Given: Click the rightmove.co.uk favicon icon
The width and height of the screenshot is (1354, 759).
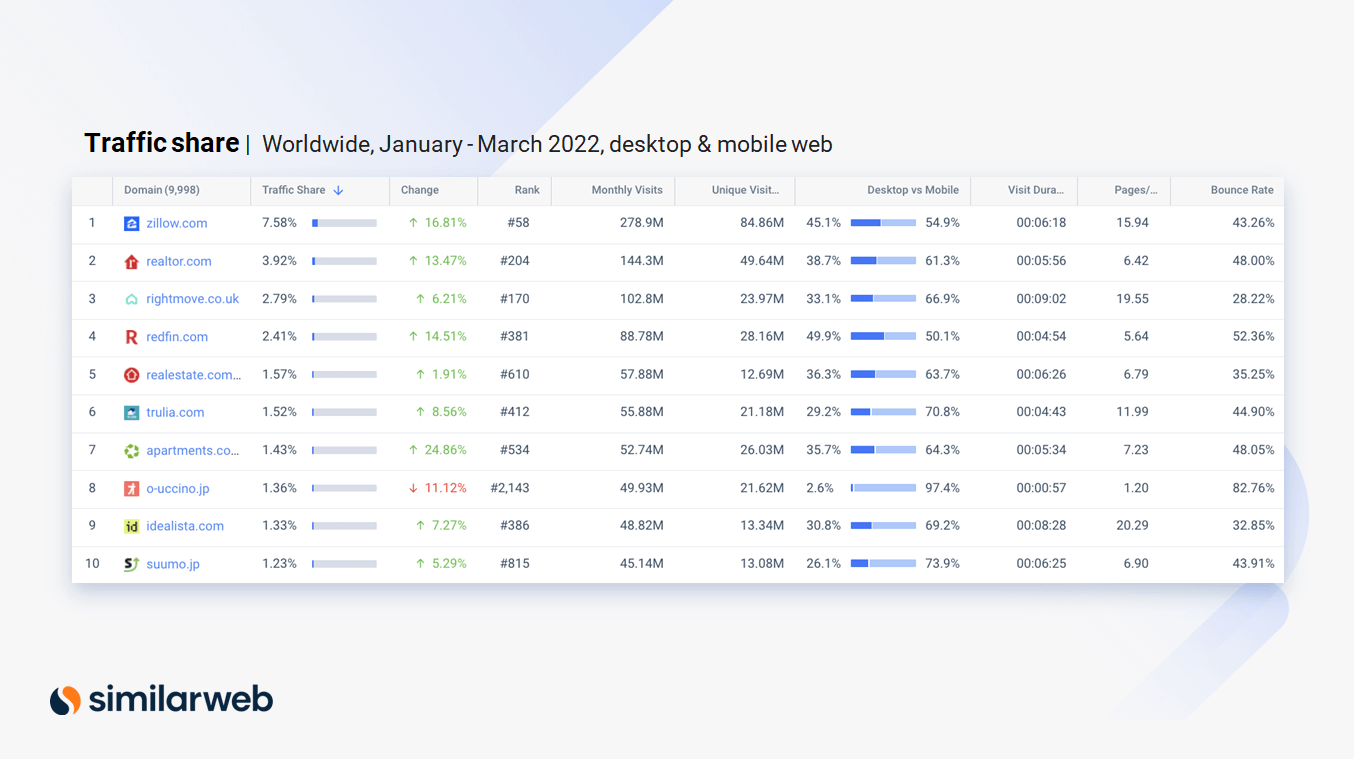Looking at the screenshot, I should [131, 299].
